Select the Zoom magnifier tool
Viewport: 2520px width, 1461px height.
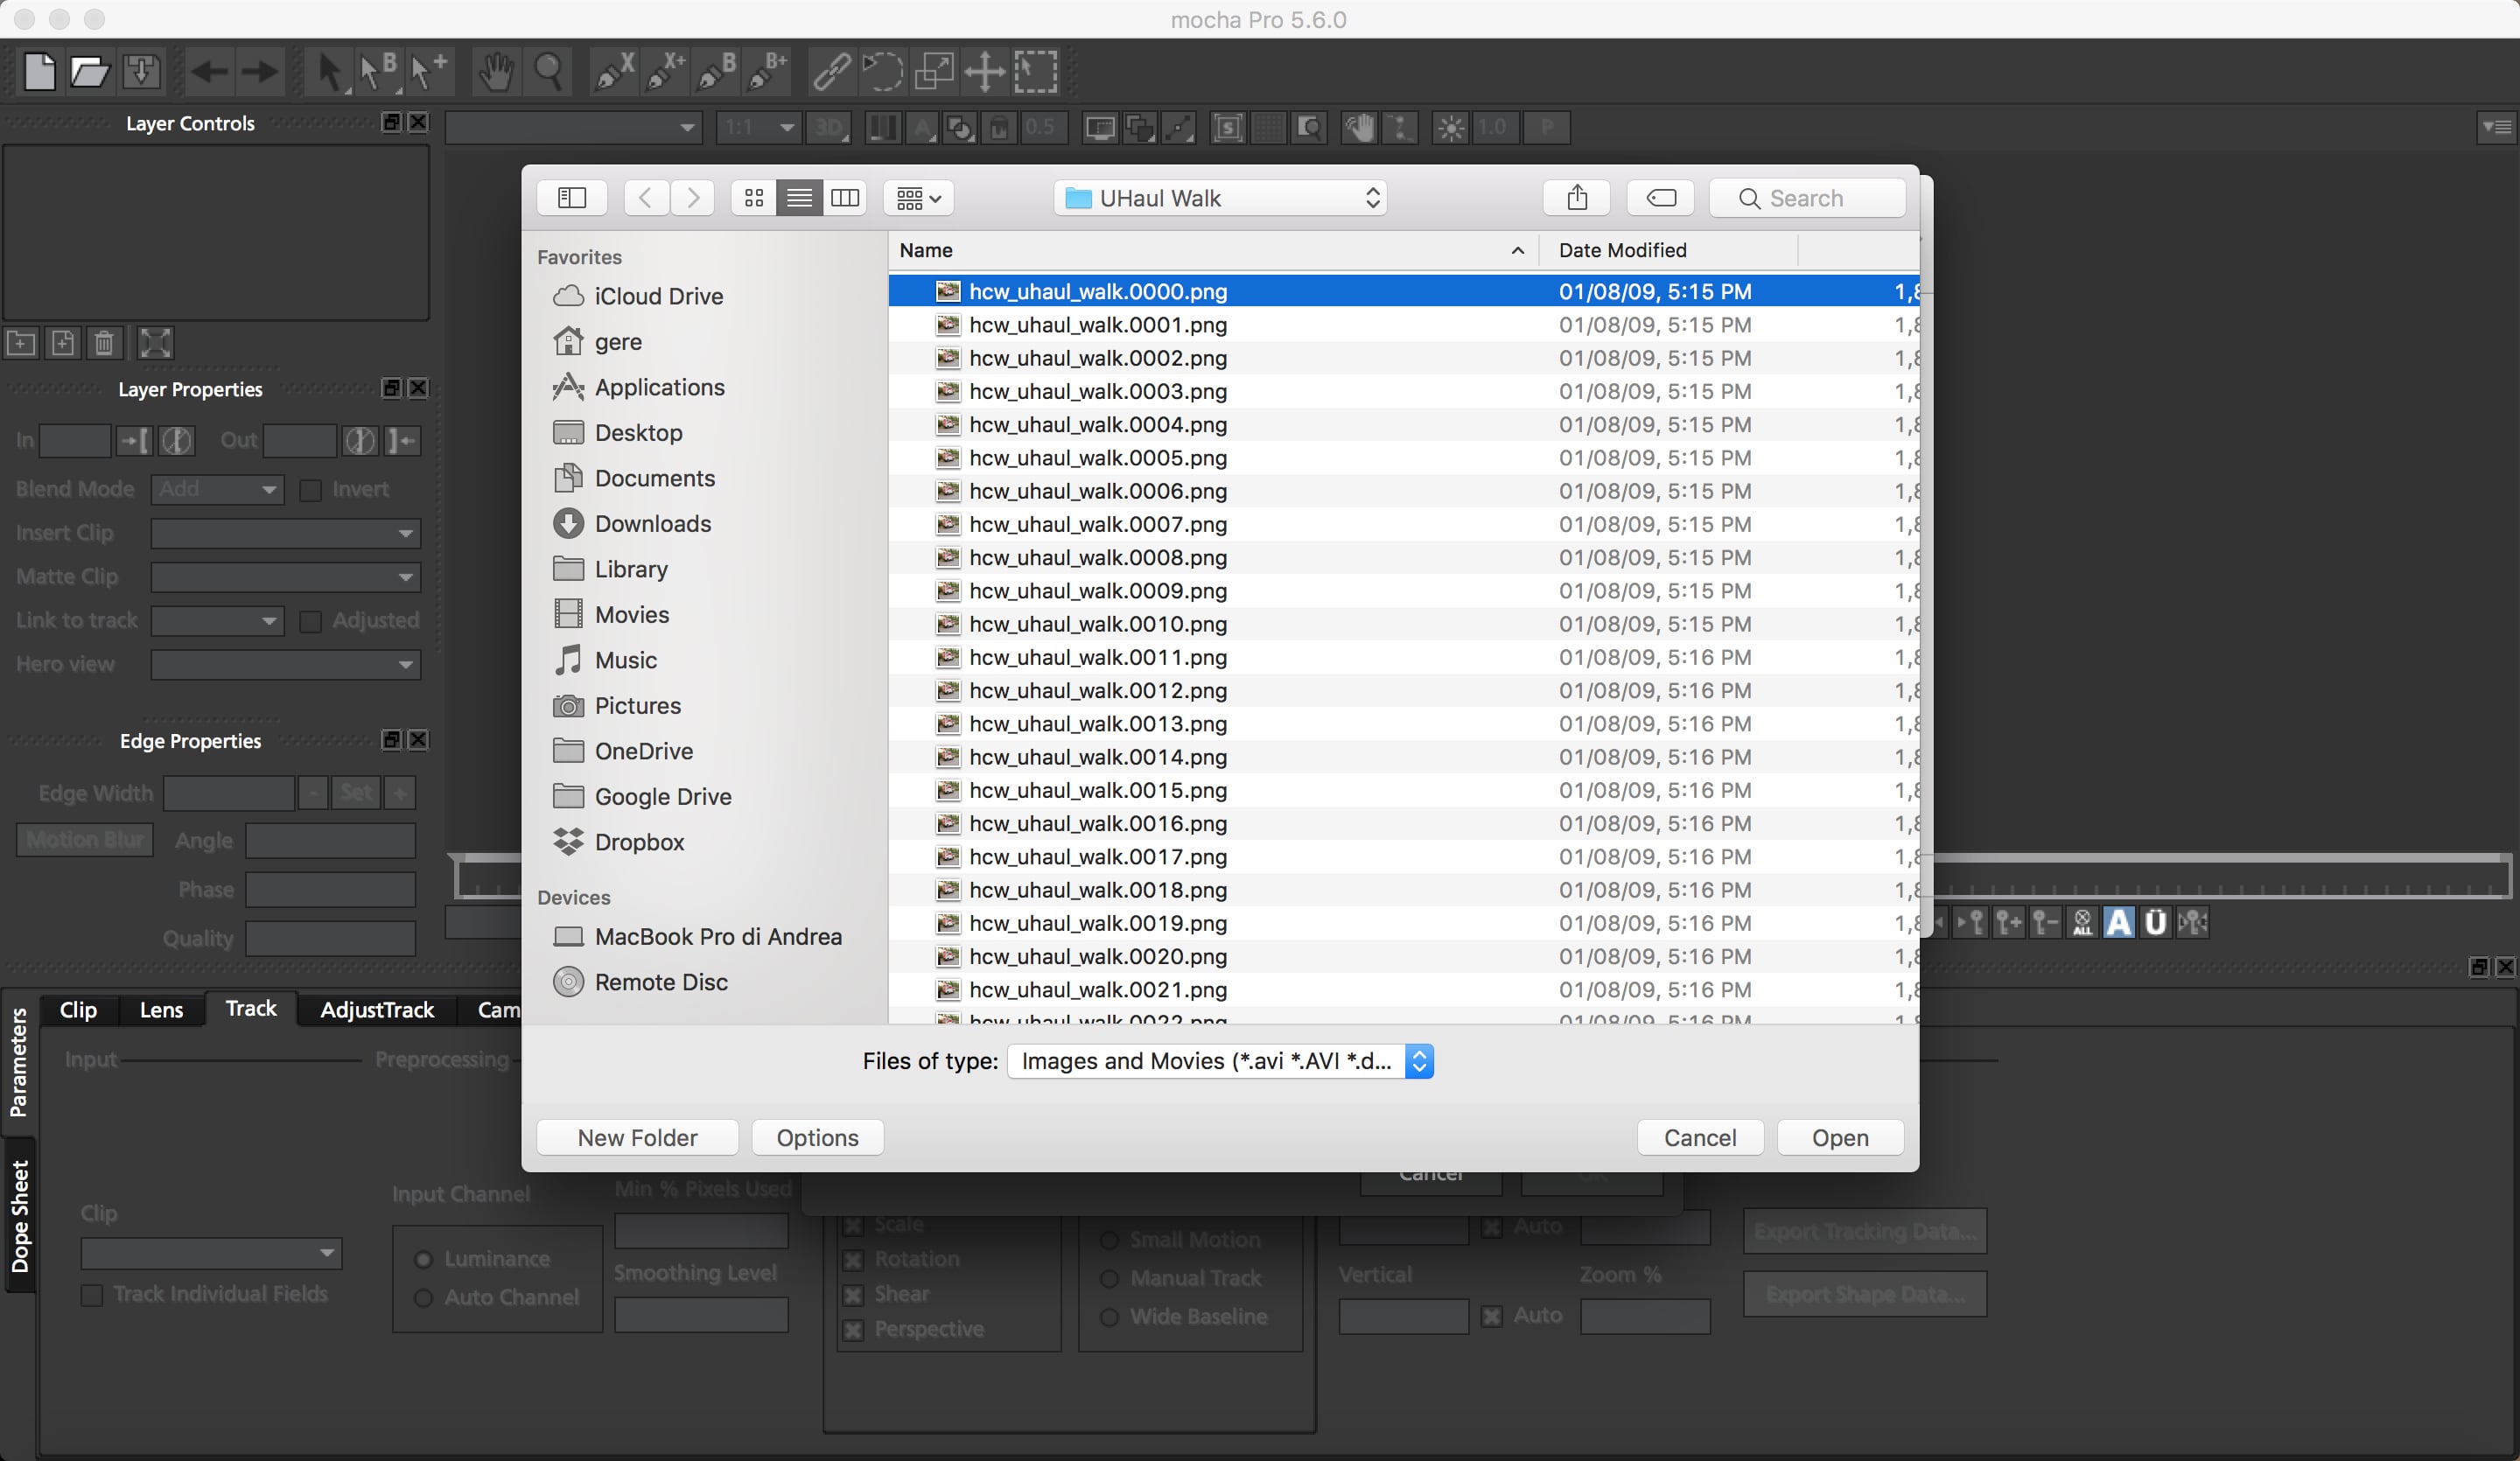point(548,71)
